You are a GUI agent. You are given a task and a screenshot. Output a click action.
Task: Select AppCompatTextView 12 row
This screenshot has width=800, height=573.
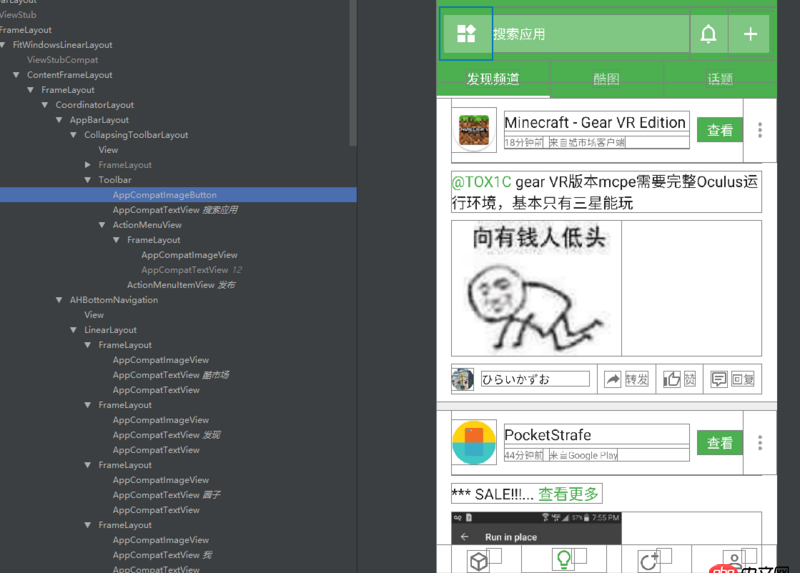point(178,270)
